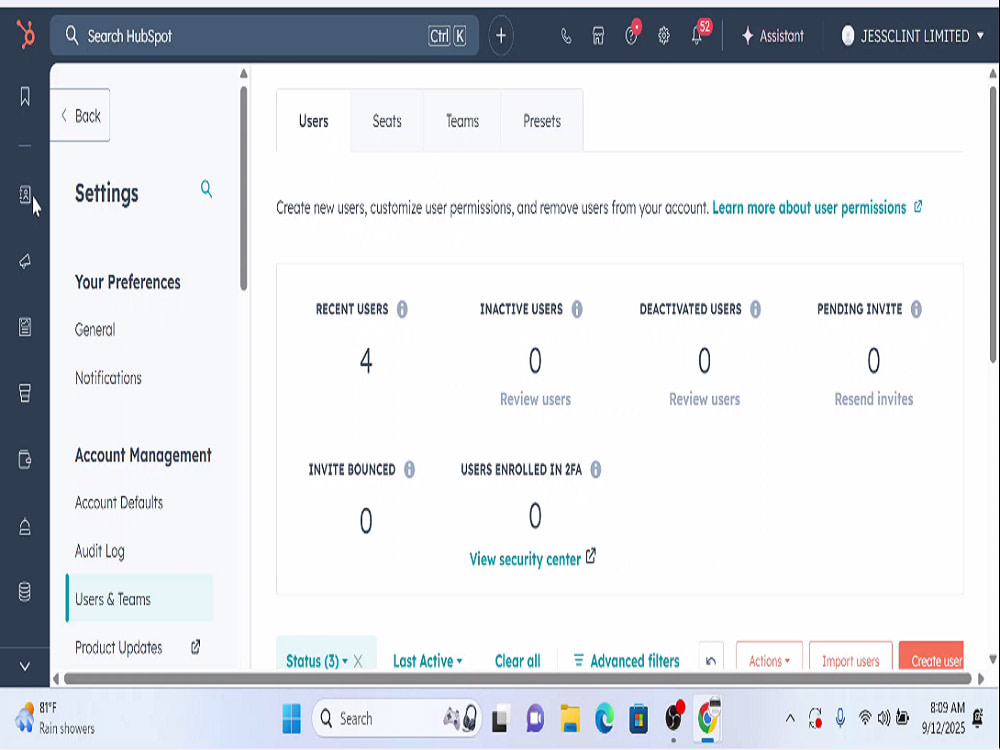Click the settings panel vertical scrollbar
This screenshot has width=1000, height=750.
244,189
